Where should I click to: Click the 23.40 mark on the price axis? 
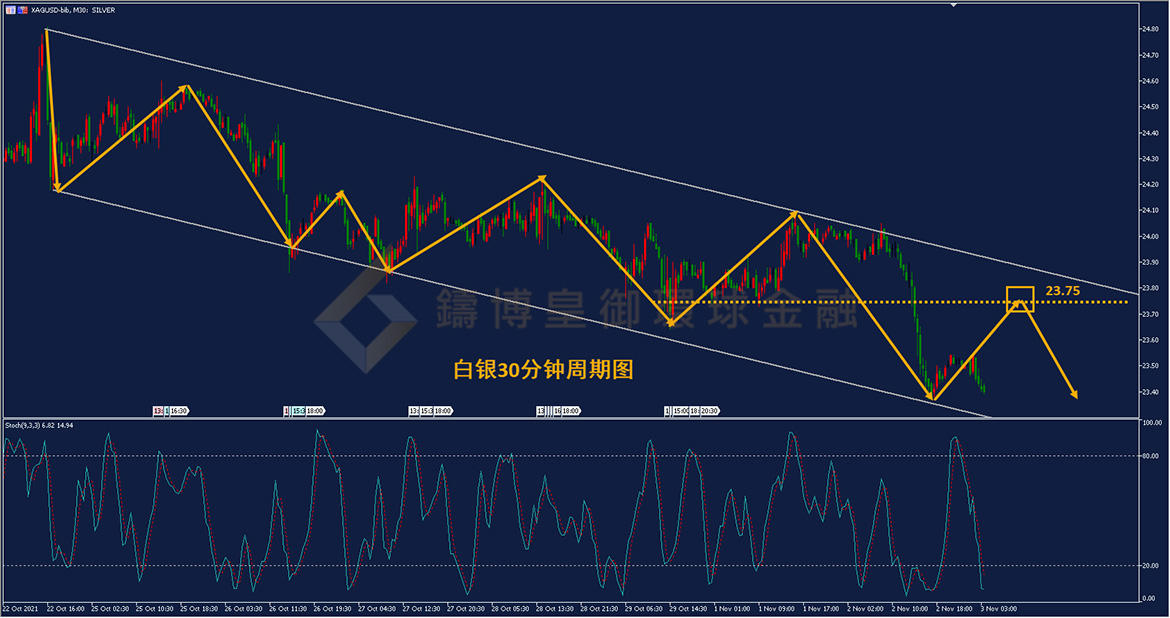pyautogui.click(x=1149, y=392)
